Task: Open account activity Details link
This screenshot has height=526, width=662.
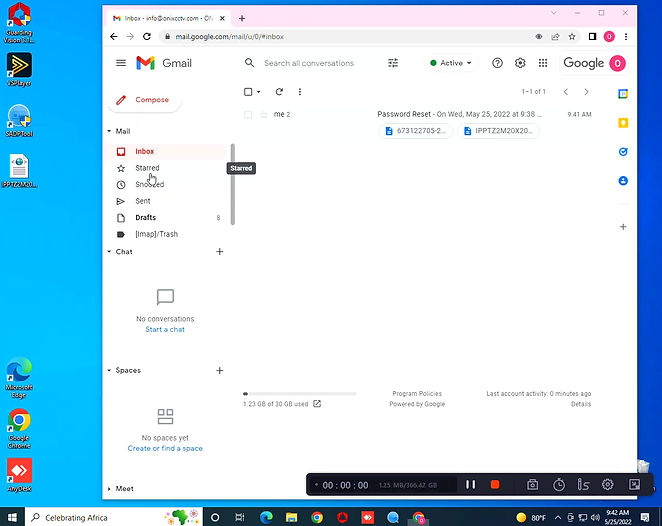Action: coord(581,404)
